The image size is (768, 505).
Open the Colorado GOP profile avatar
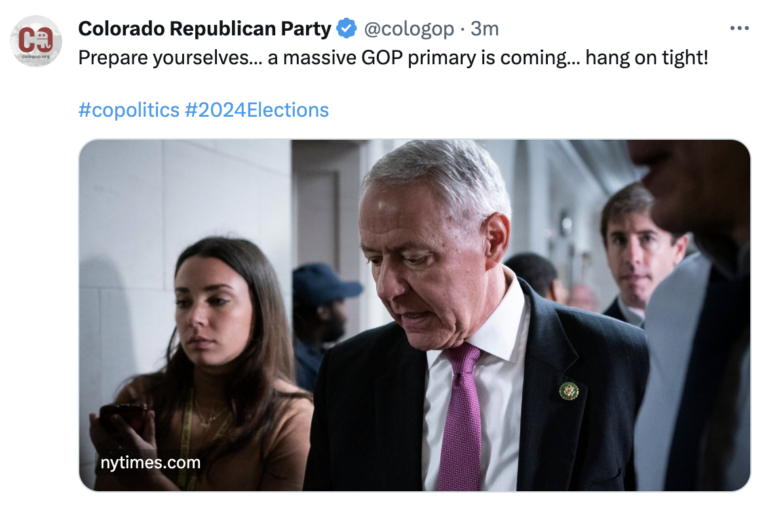tap(36, 41)
